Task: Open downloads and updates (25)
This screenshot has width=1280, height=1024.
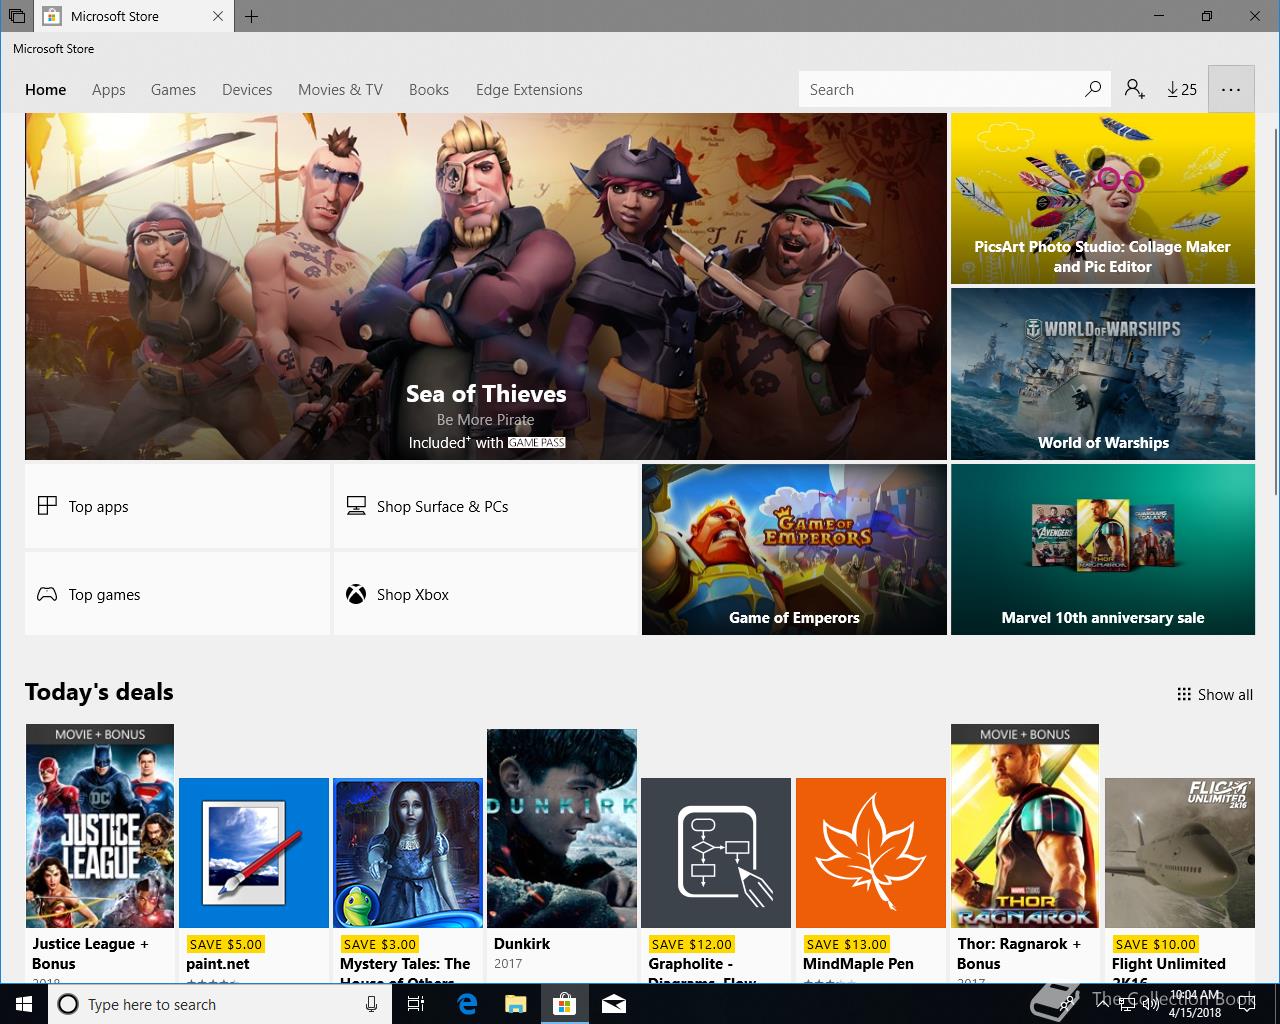Action: click(x=1181, y=89)
